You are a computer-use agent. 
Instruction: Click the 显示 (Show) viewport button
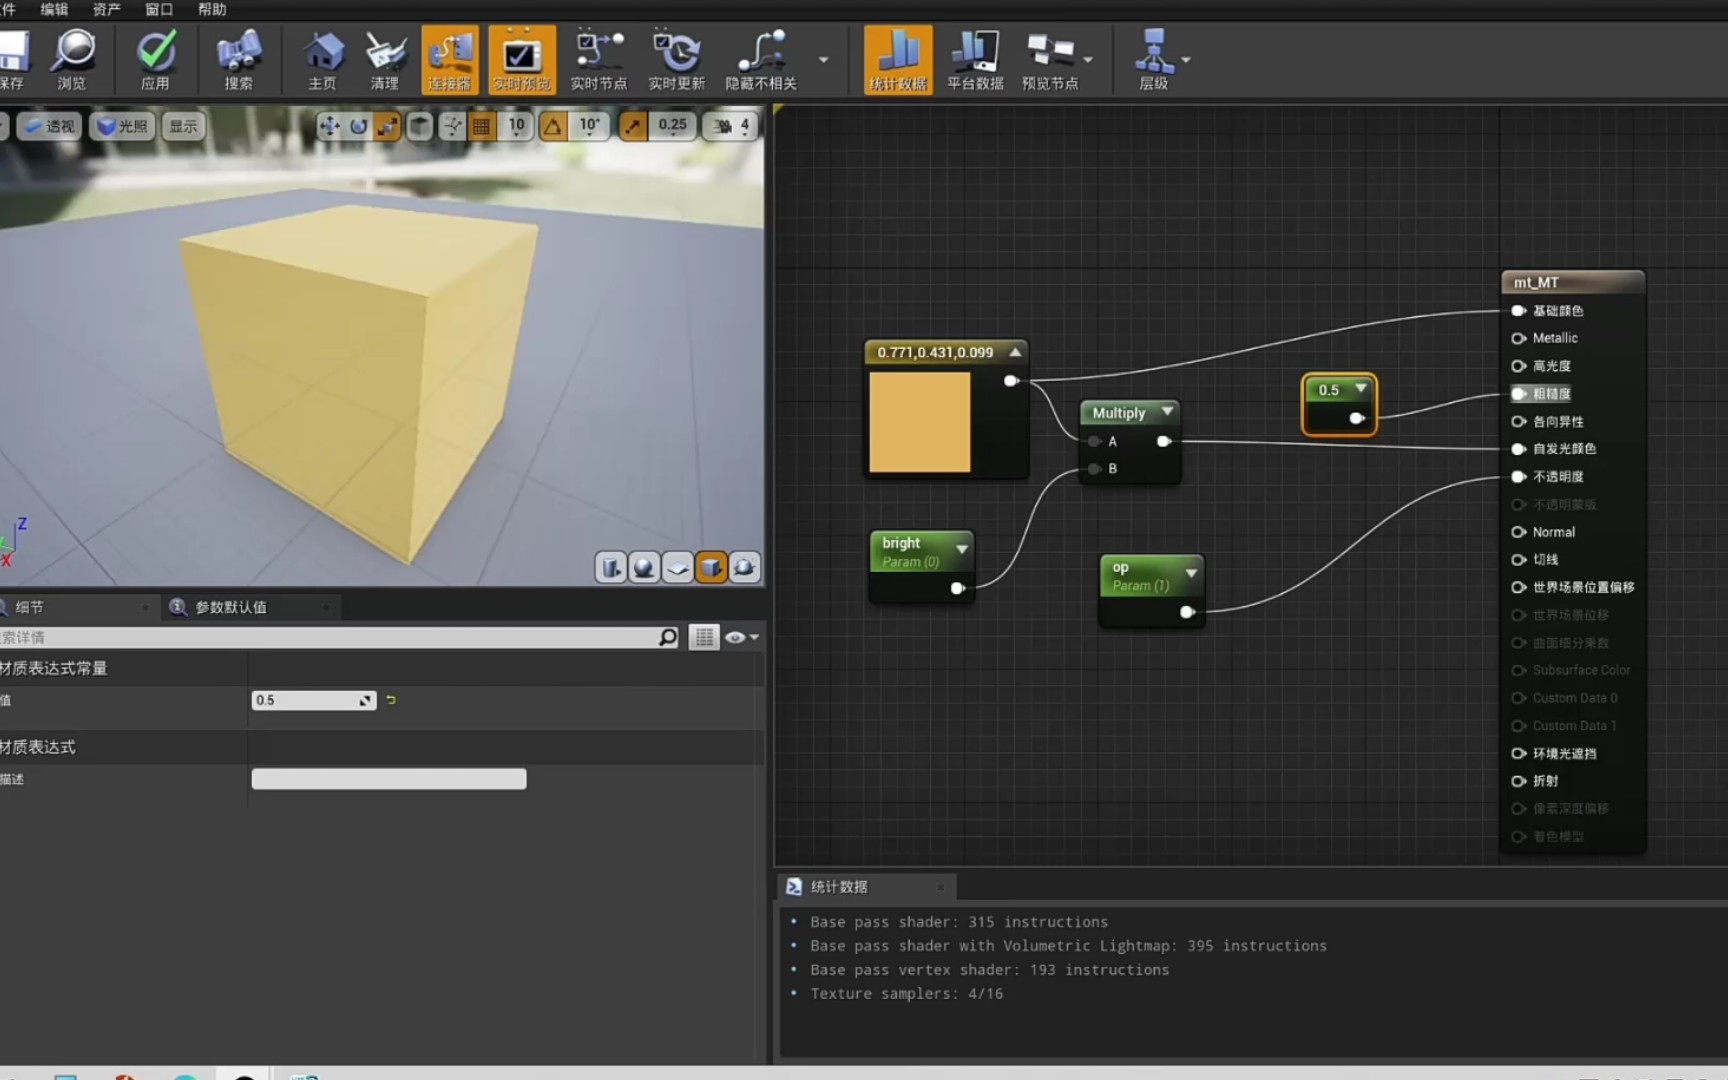coord(183,126)
